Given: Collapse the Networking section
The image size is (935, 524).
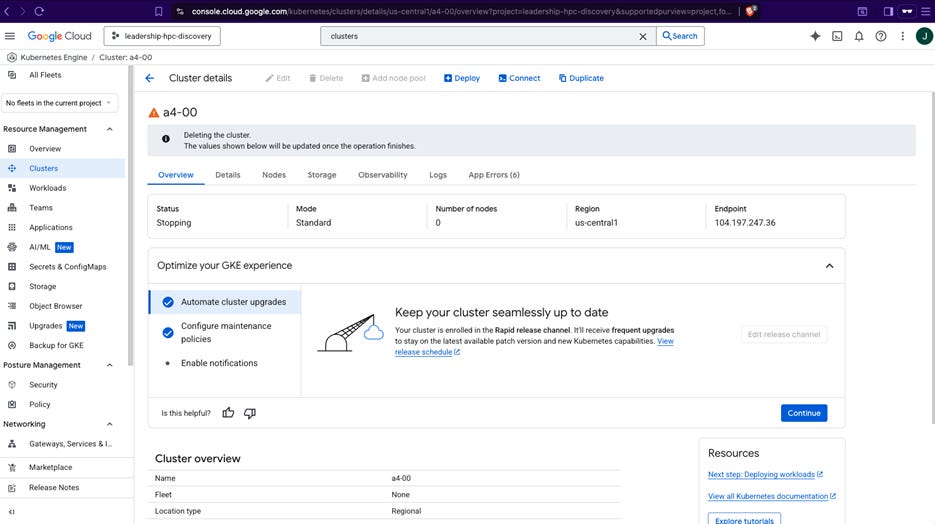Looking at the screenshot, I should tap(110, 424).
